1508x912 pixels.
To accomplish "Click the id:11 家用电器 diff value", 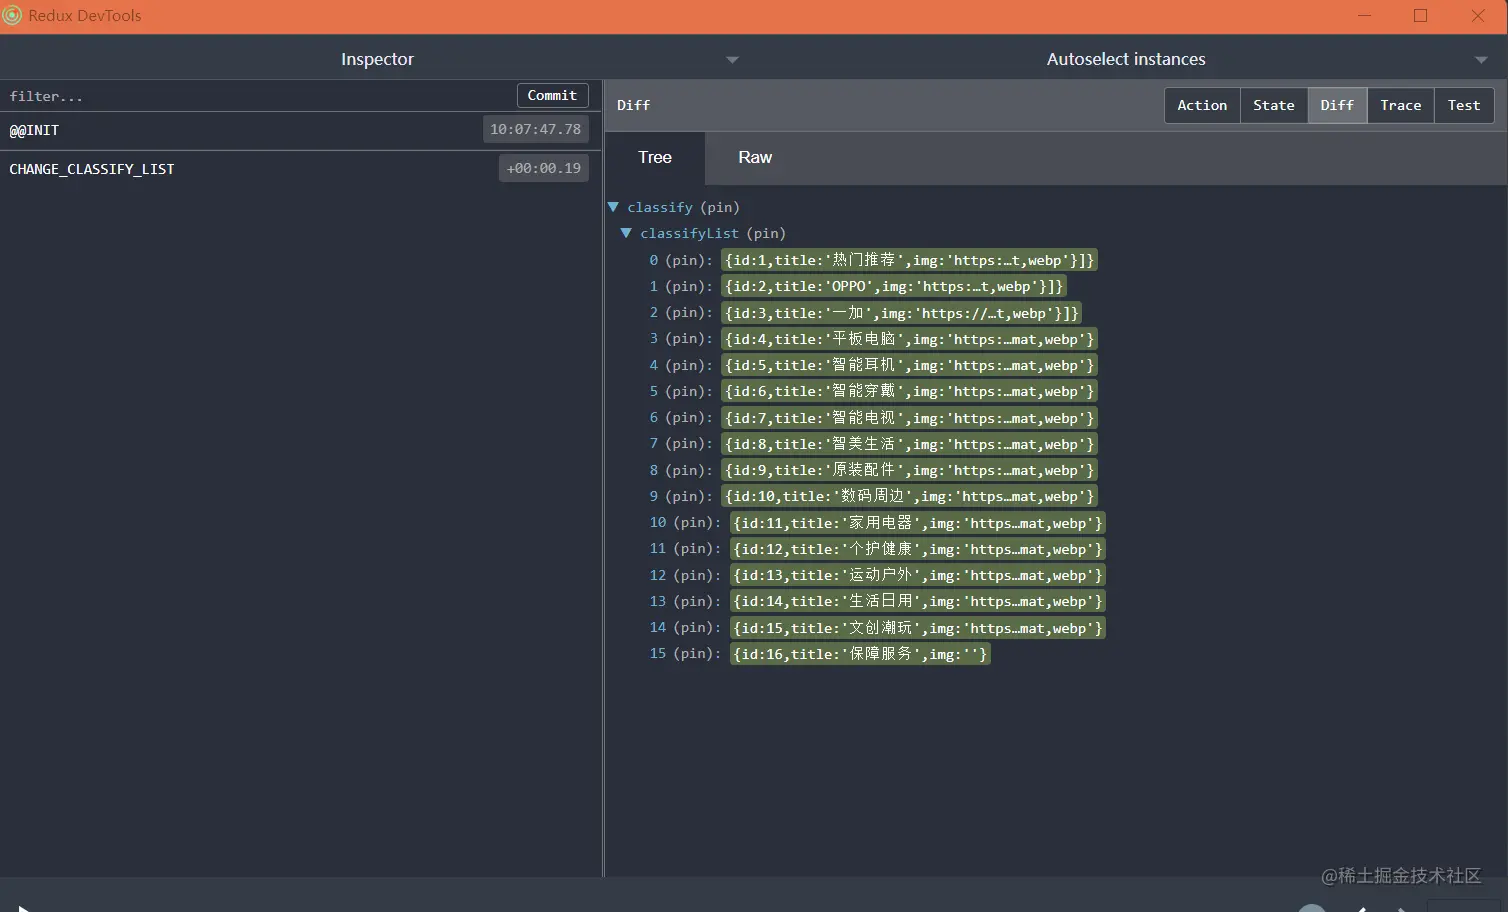I will pos(918,523).
